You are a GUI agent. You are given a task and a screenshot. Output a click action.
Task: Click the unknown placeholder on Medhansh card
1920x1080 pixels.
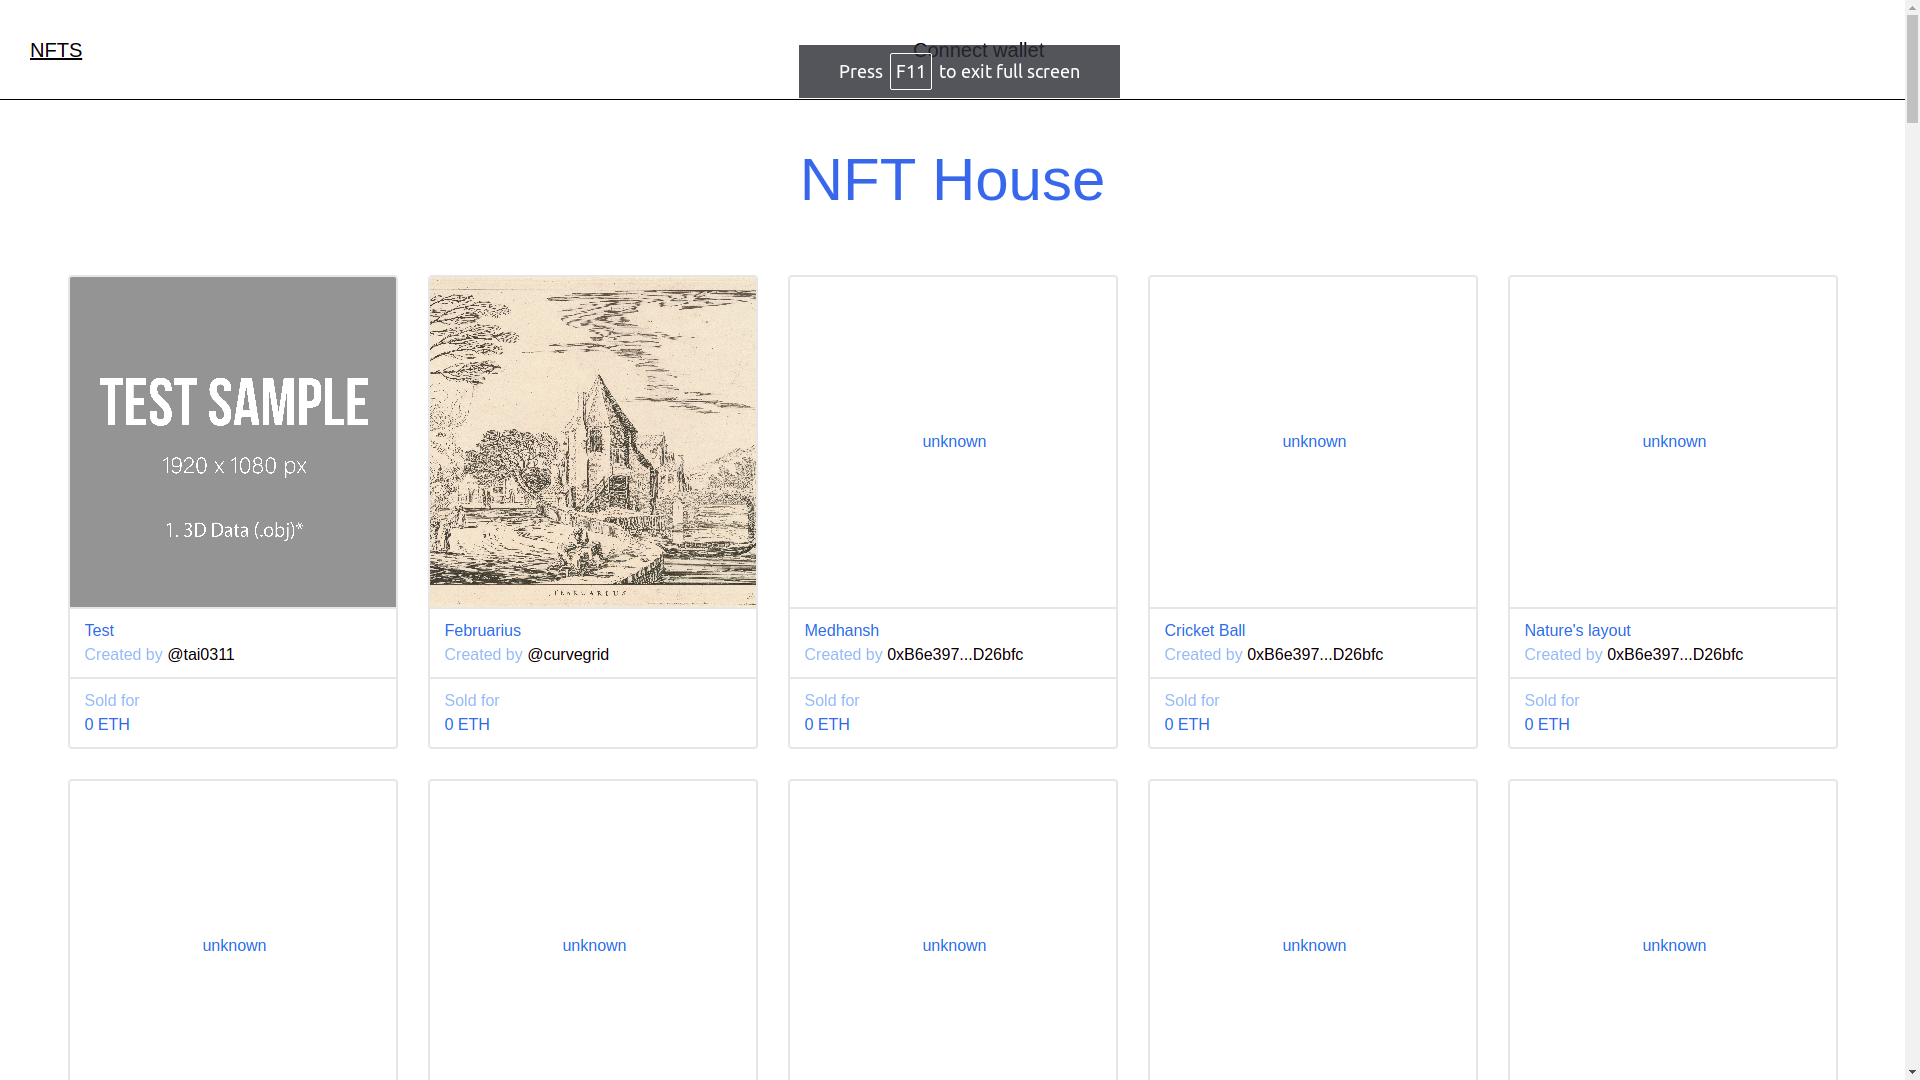point(953,442)
